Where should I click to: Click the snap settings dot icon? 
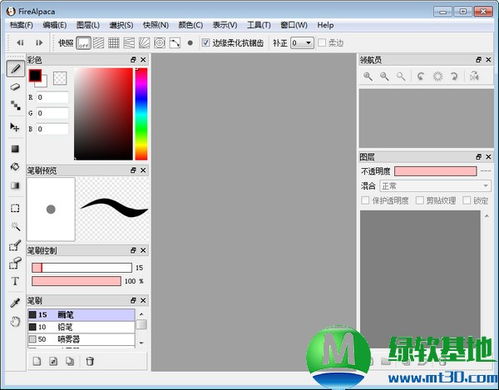(190, 43)
